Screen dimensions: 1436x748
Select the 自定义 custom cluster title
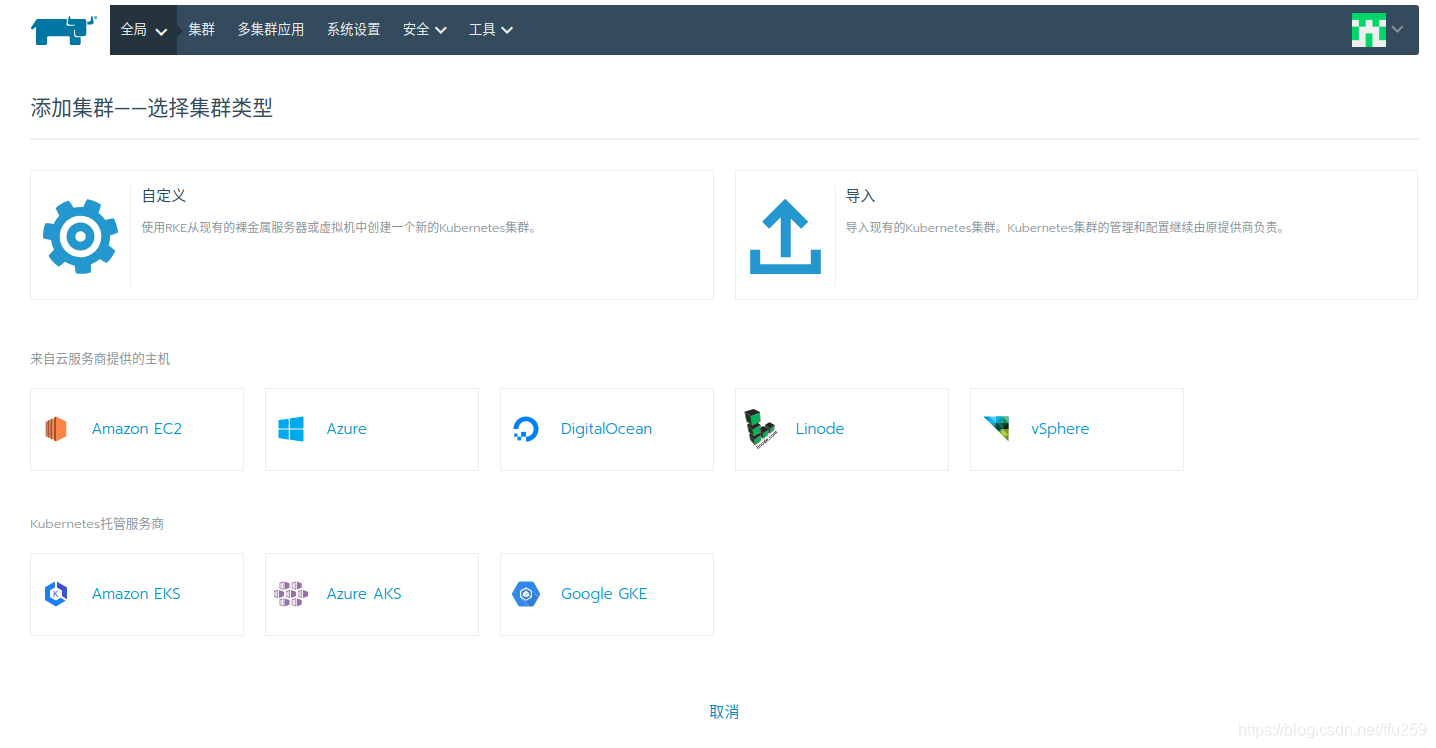coord(164,196)
